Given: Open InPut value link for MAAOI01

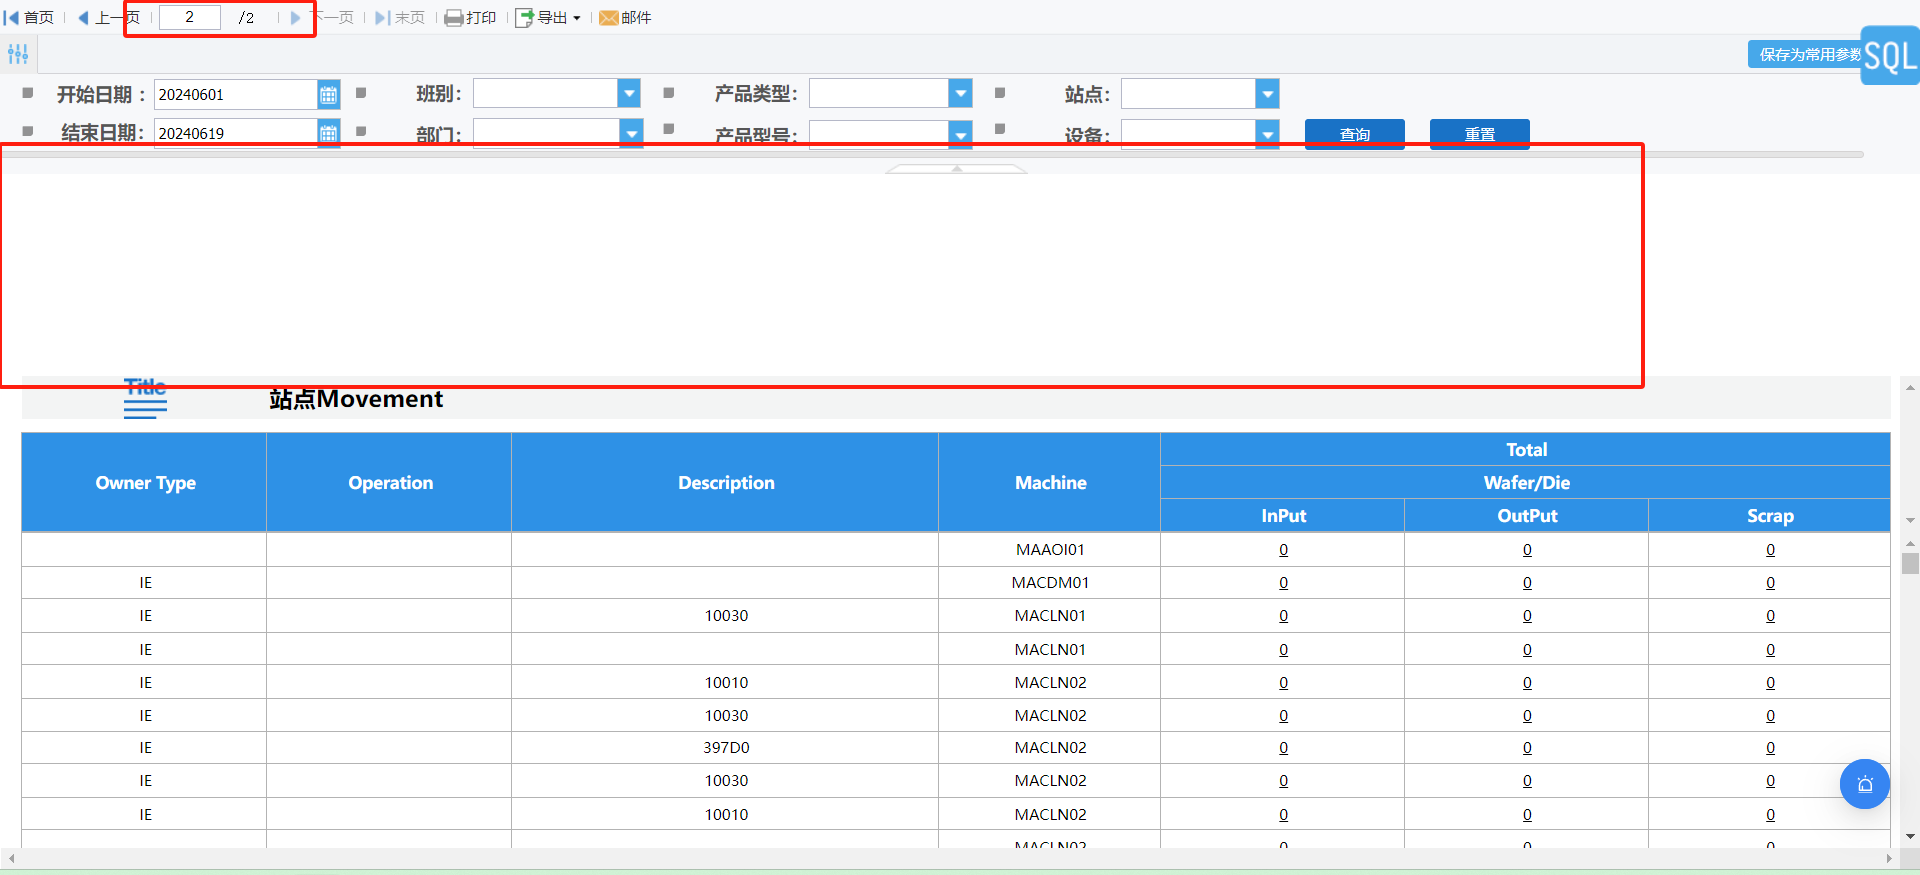Looking at the screenshot, I should [x=1283, y=550].
